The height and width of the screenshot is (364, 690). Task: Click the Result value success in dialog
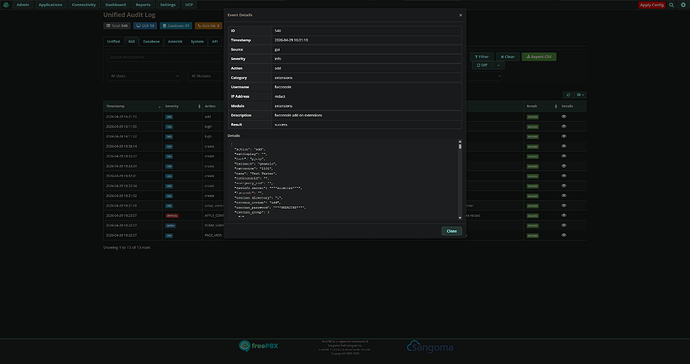(x=281, y=125)
